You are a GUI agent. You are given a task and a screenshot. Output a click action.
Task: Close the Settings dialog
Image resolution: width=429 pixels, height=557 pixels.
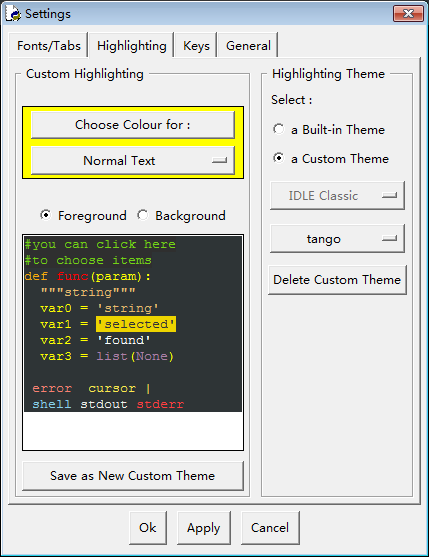(408, 13)
